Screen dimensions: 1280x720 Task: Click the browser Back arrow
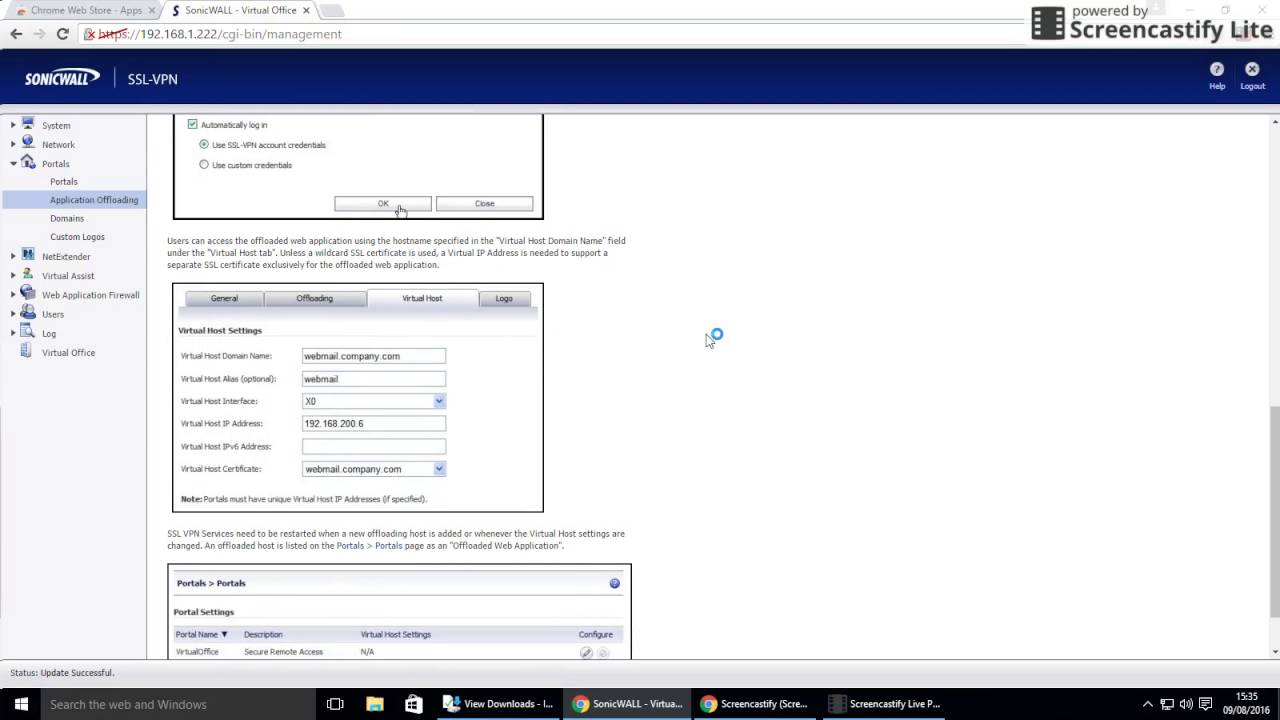[x=16, y=33]
